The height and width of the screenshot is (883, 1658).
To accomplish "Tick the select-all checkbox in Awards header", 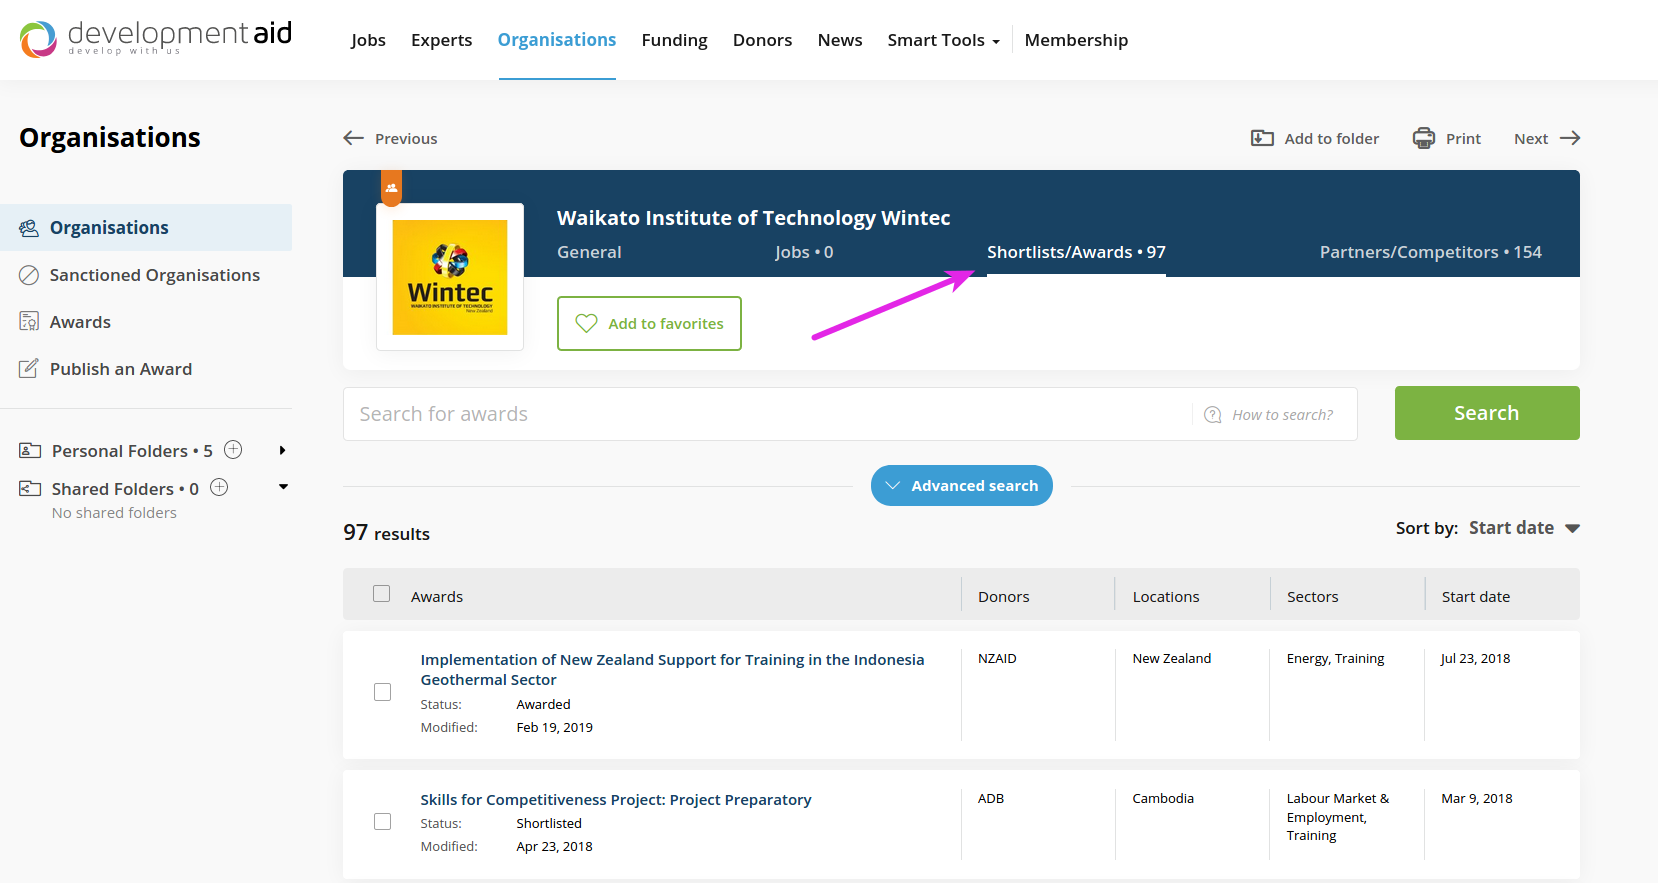I will pos(382,594).
